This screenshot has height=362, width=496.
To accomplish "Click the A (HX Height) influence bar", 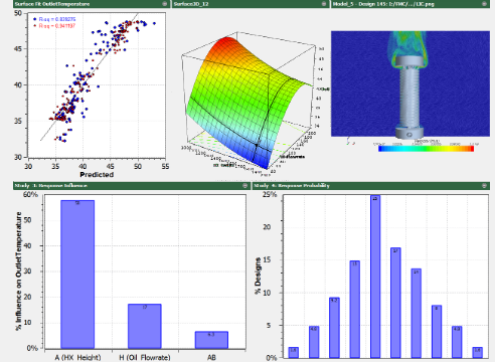I will pos(78,274).
